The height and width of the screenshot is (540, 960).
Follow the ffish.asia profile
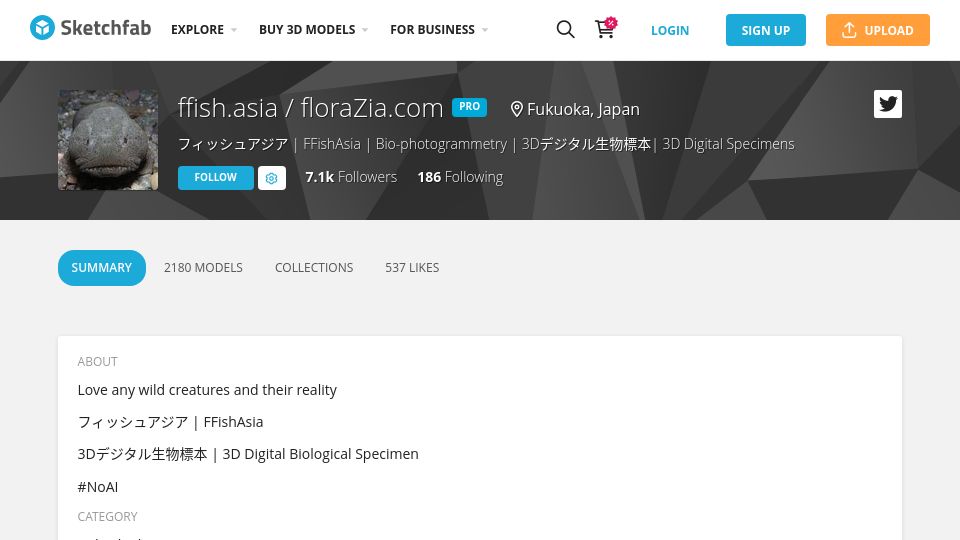216,178
